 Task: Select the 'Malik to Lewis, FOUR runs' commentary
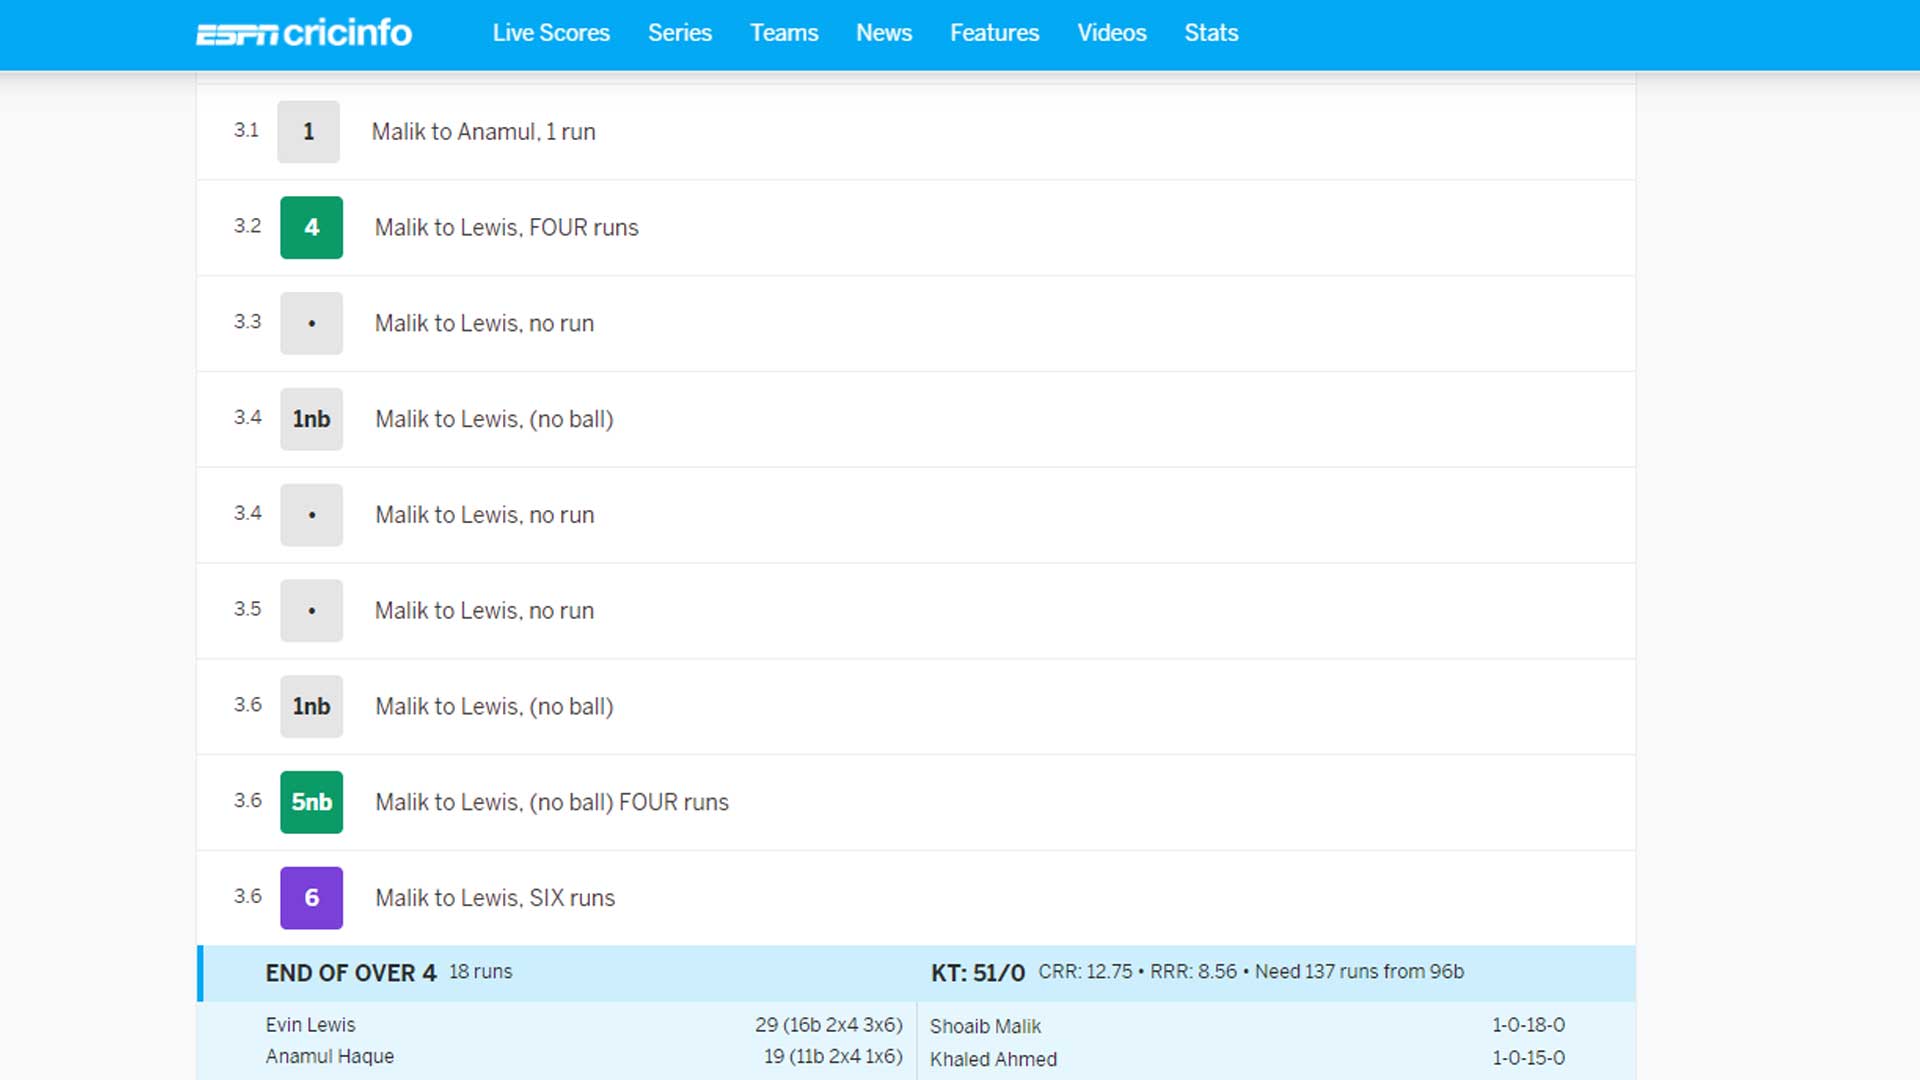click(x=506, y=228)
